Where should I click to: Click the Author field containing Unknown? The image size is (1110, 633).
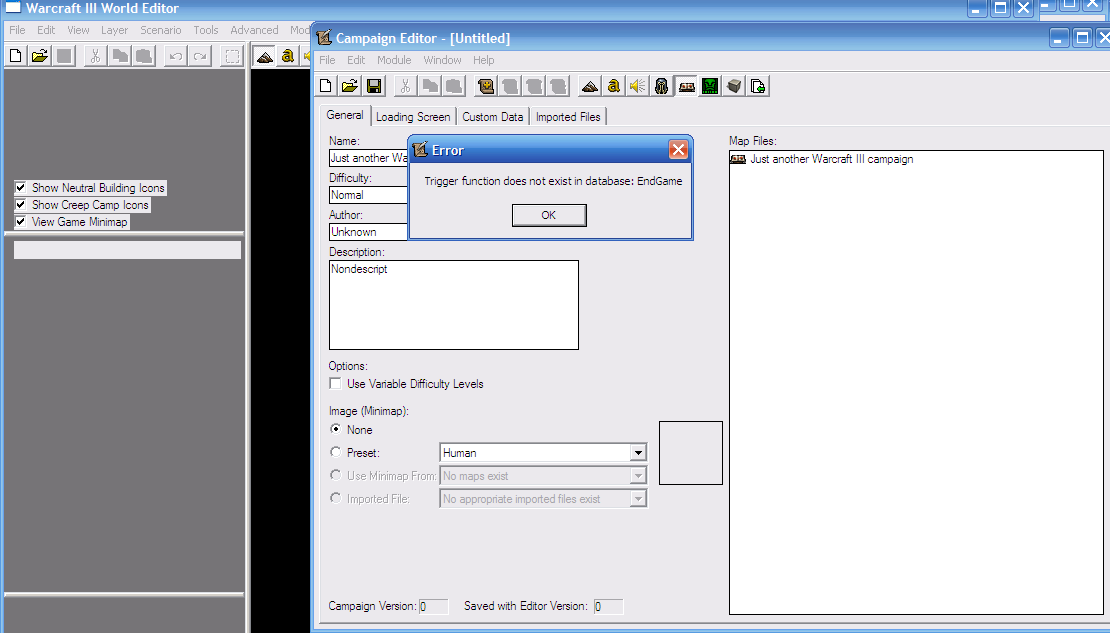tap(368, 232)
